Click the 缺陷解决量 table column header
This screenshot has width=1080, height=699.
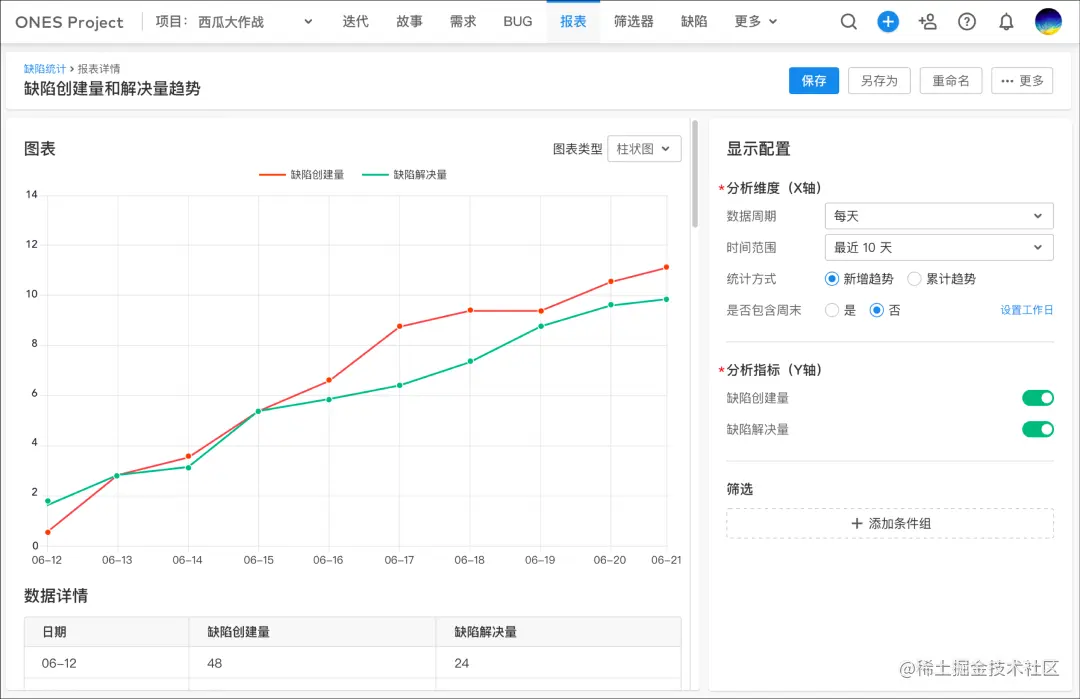559,632
